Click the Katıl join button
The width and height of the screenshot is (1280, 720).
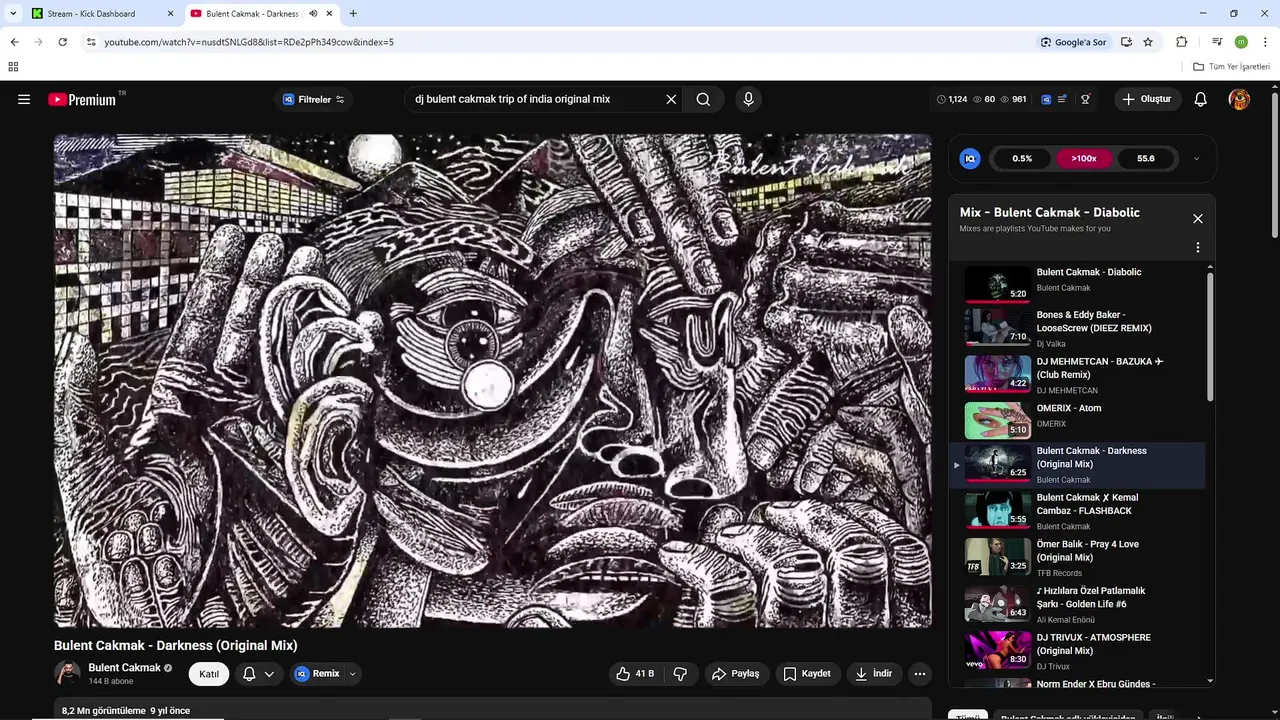[209, 674]
